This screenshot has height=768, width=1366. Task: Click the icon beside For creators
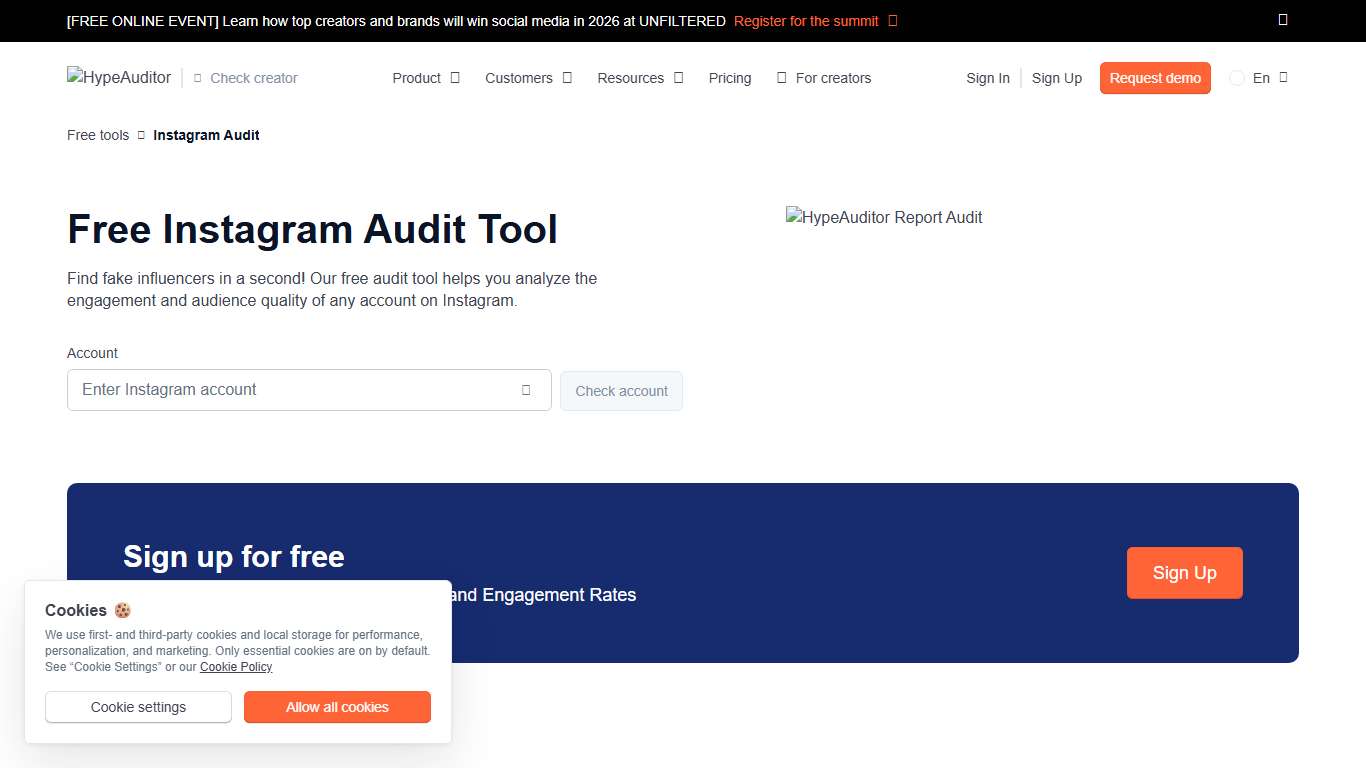(x=780, y=78)
